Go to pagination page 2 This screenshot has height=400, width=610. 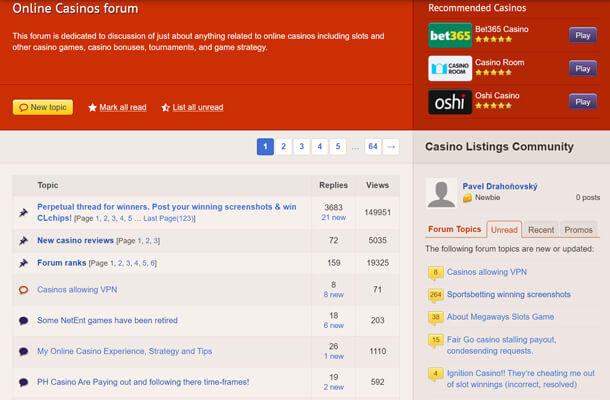click(x=283, y=147)
